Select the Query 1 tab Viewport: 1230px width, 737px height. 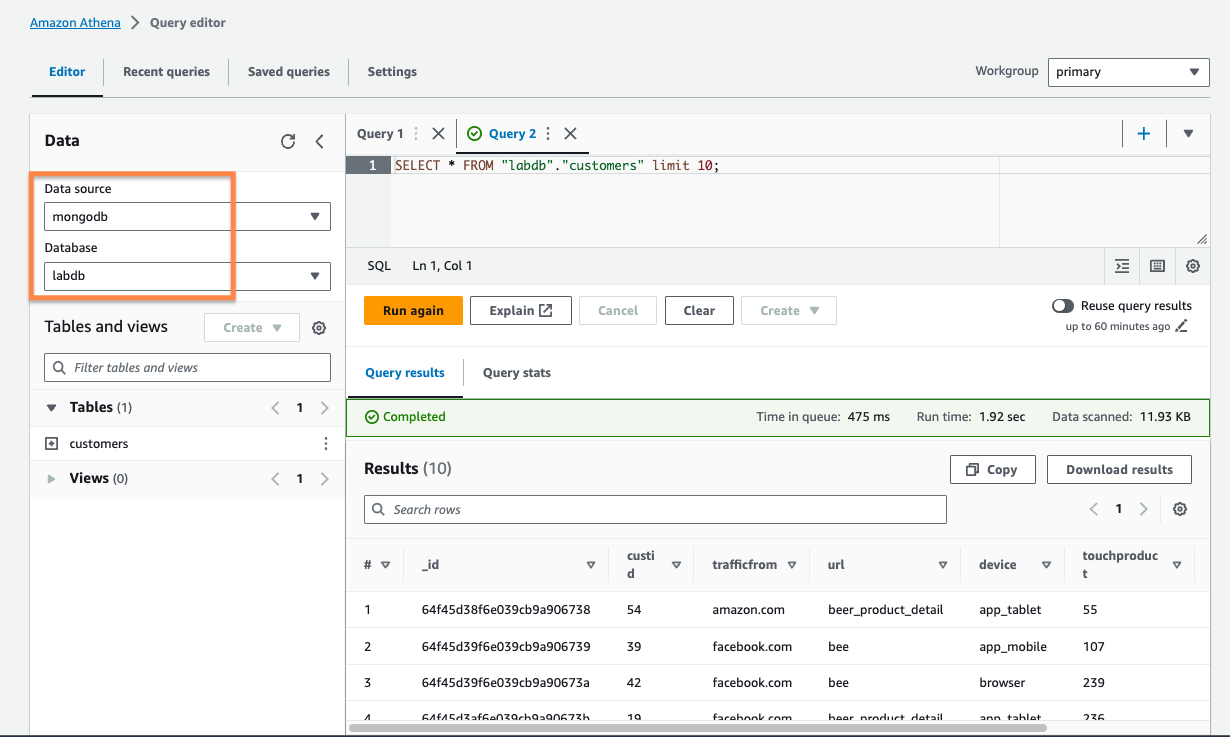point(381,133)
